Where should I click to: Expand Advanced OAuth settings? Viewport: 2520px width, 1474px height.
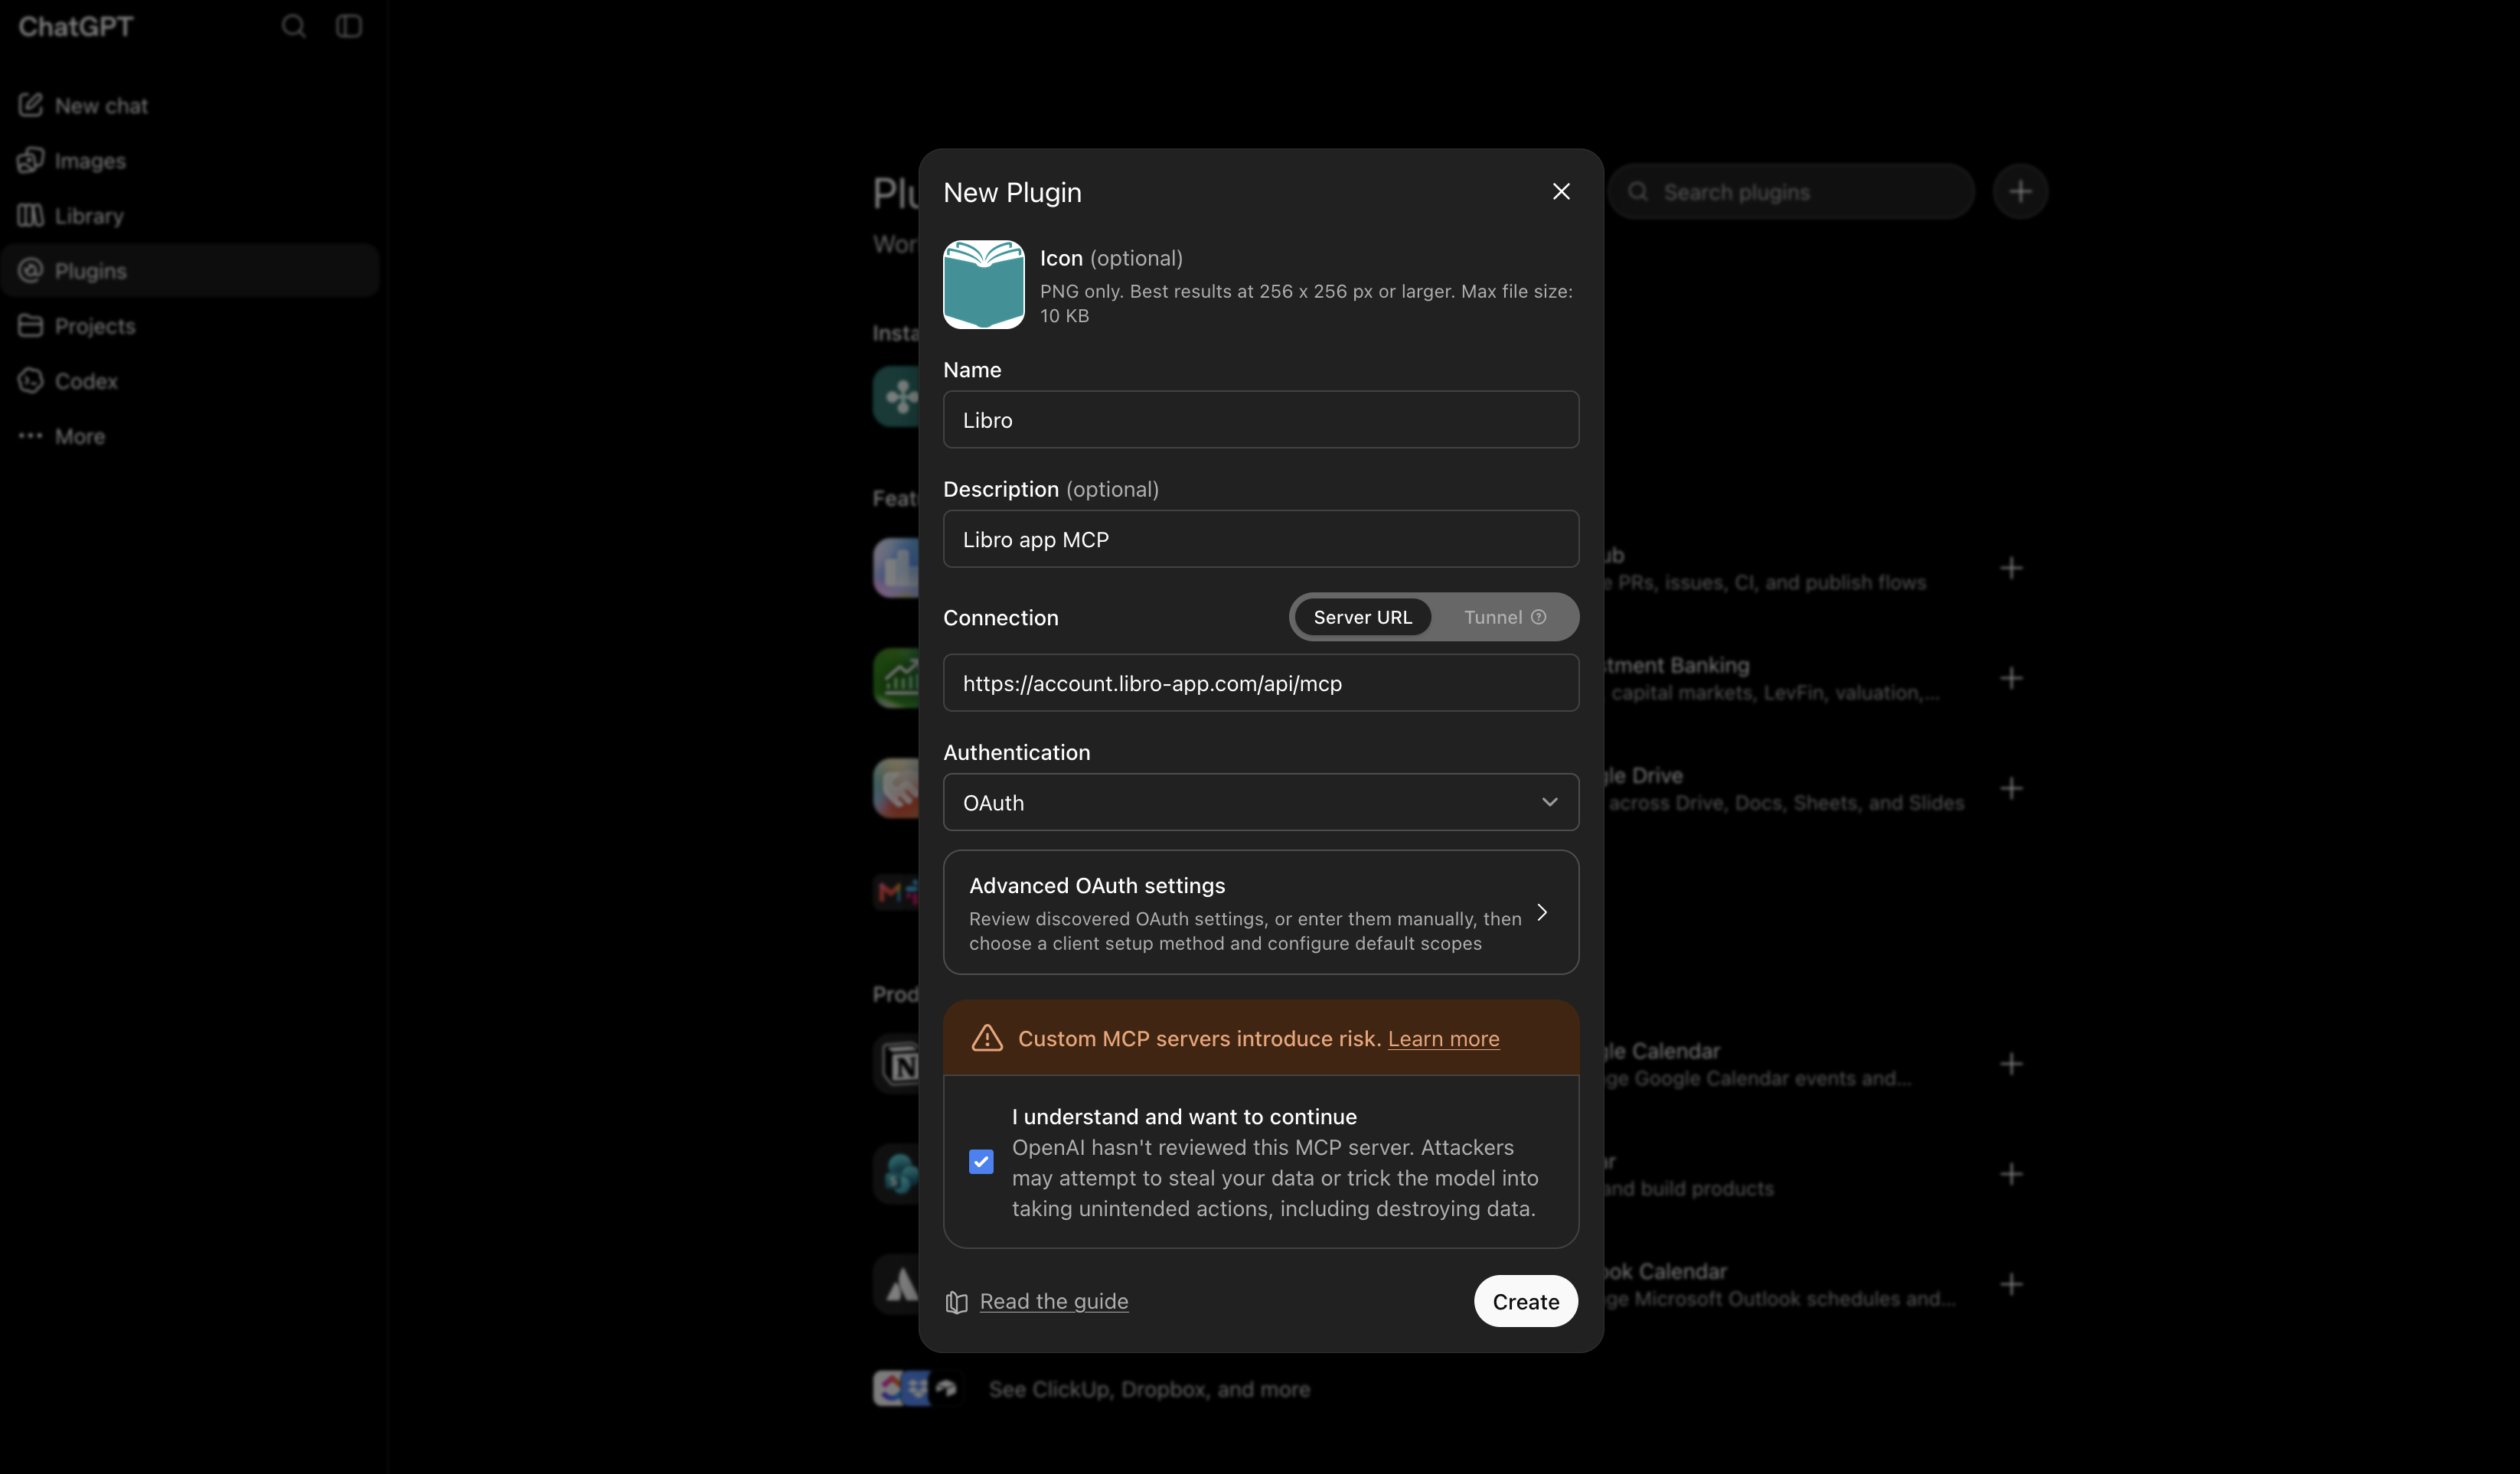pos(1261,912)
